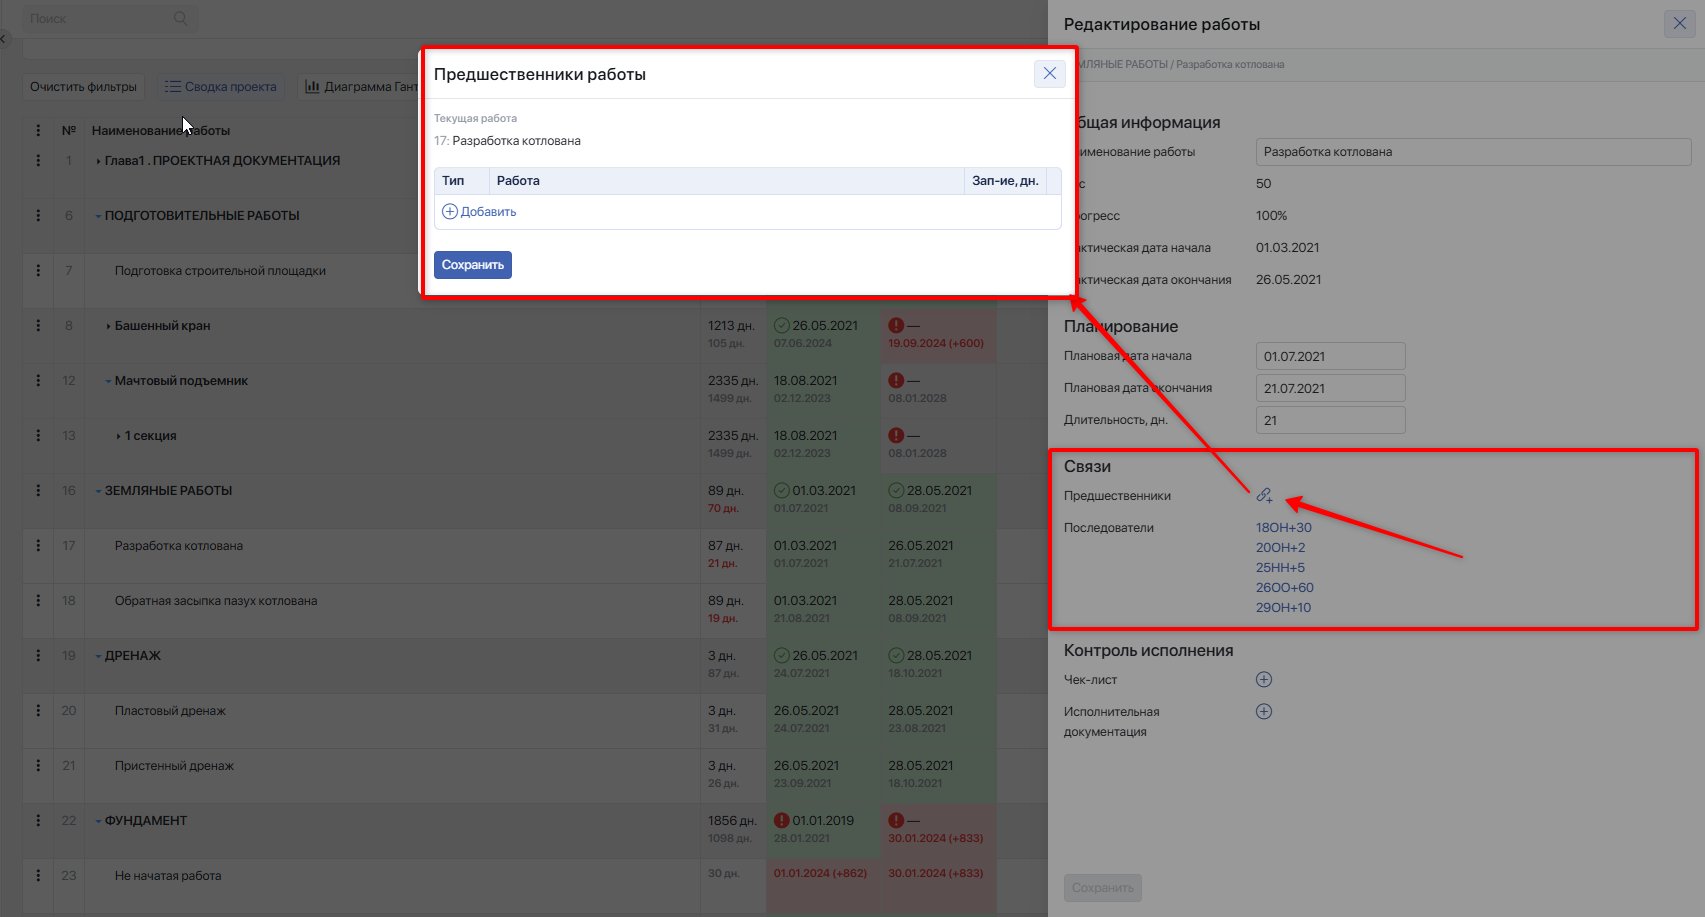Switch to Диаграмма Ганта view
This screenshot has width=1705, height=917.
[360, 87]
